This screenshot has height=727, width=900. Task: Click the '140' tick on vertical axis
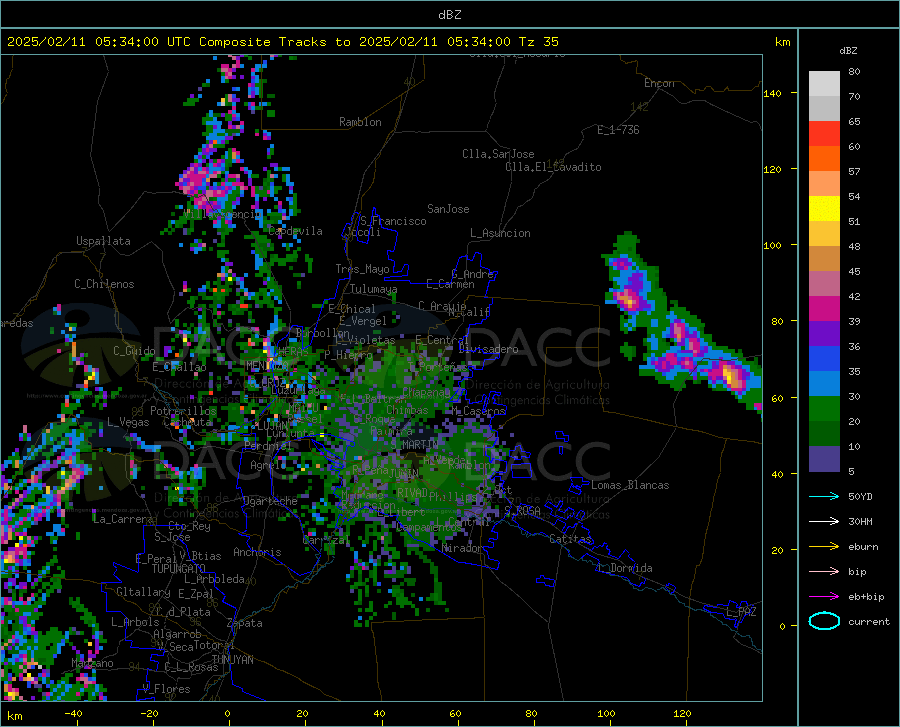773,93
